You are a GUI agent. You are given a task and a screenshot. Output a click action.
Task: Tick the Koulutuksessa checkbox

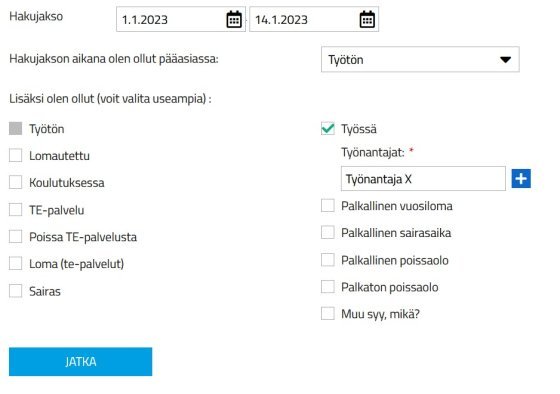15,182
